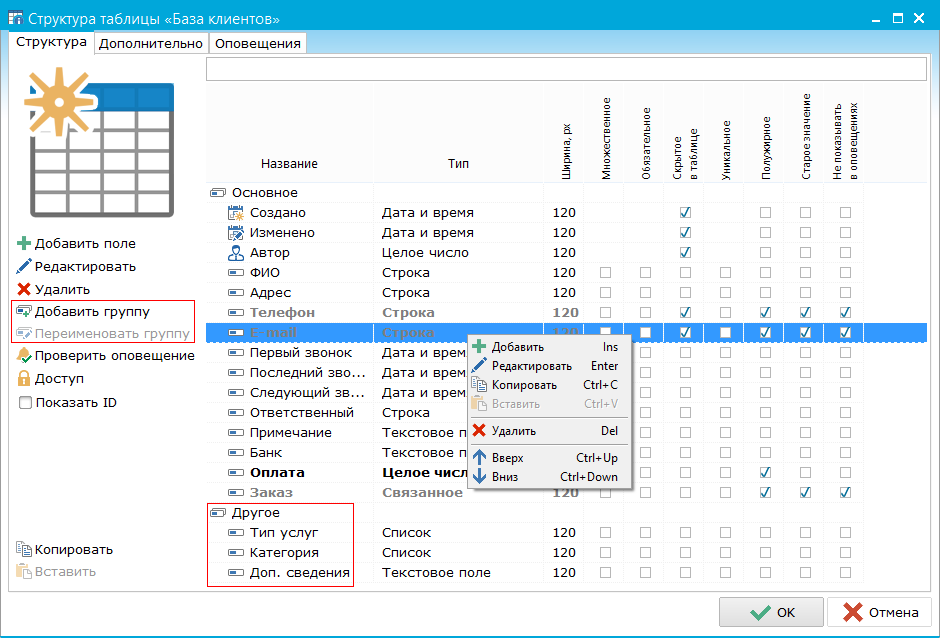The image size is (940, 638).
Task: Click the field icon beside Оплата
Action: [x=236, y=473]
